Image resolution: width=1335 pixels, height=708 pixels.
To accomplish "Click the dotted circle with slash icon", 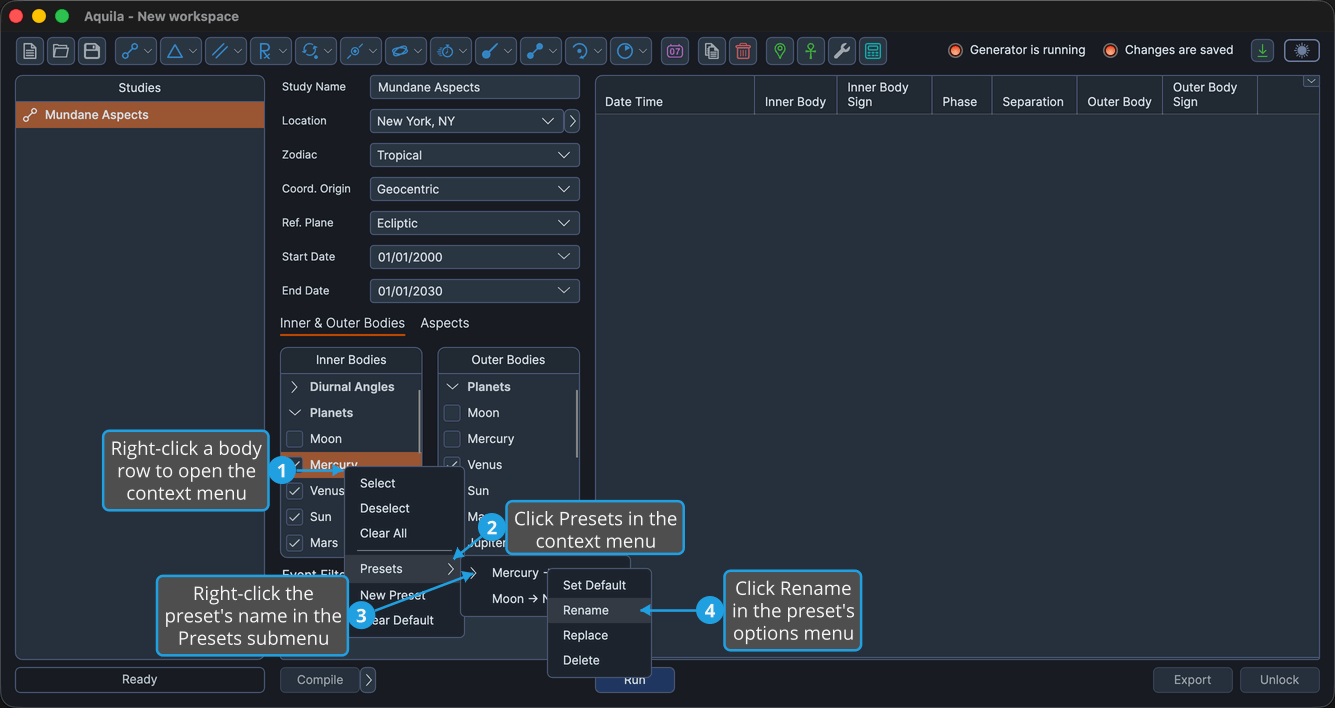I will click(361, 51).
